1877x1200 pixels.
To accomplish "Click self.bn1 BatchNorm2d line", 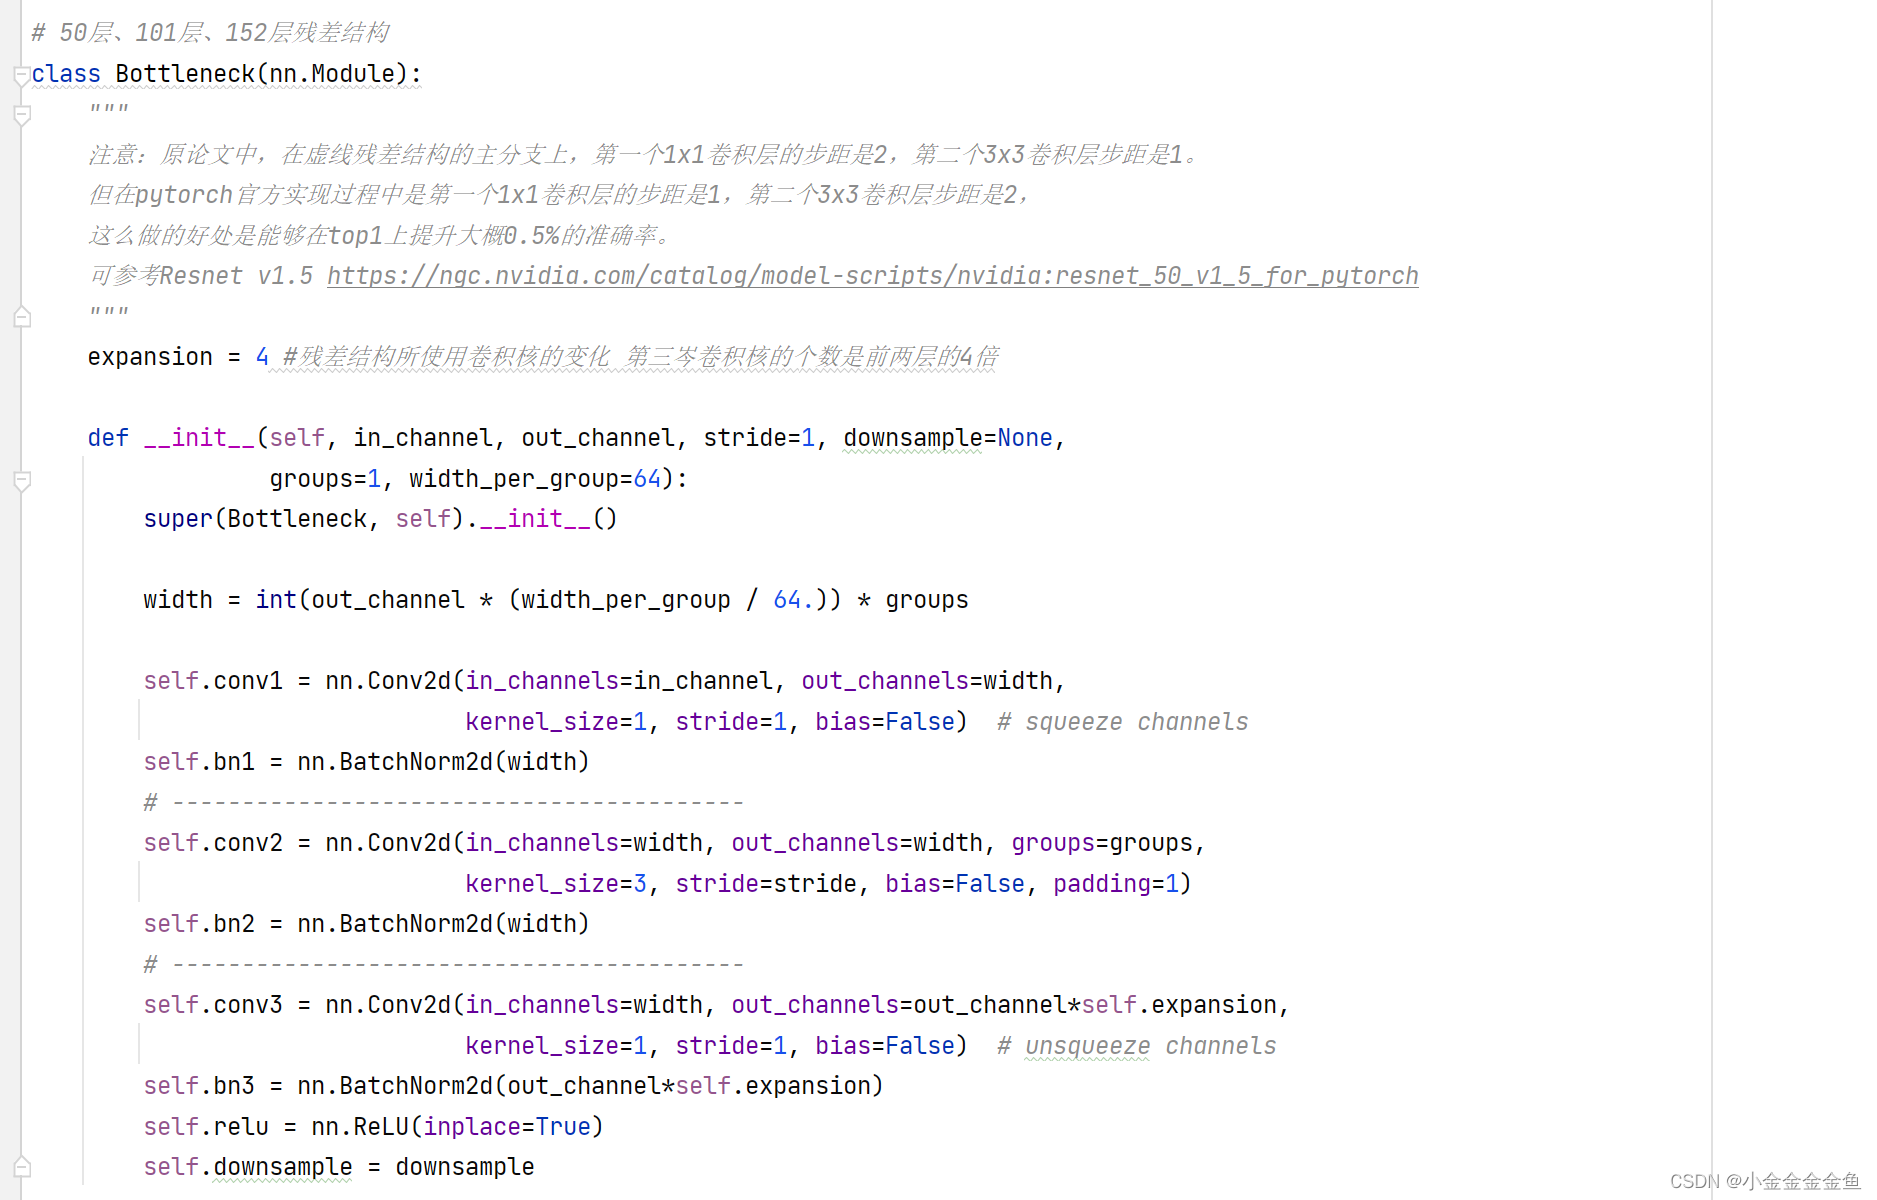I will 367,762.
